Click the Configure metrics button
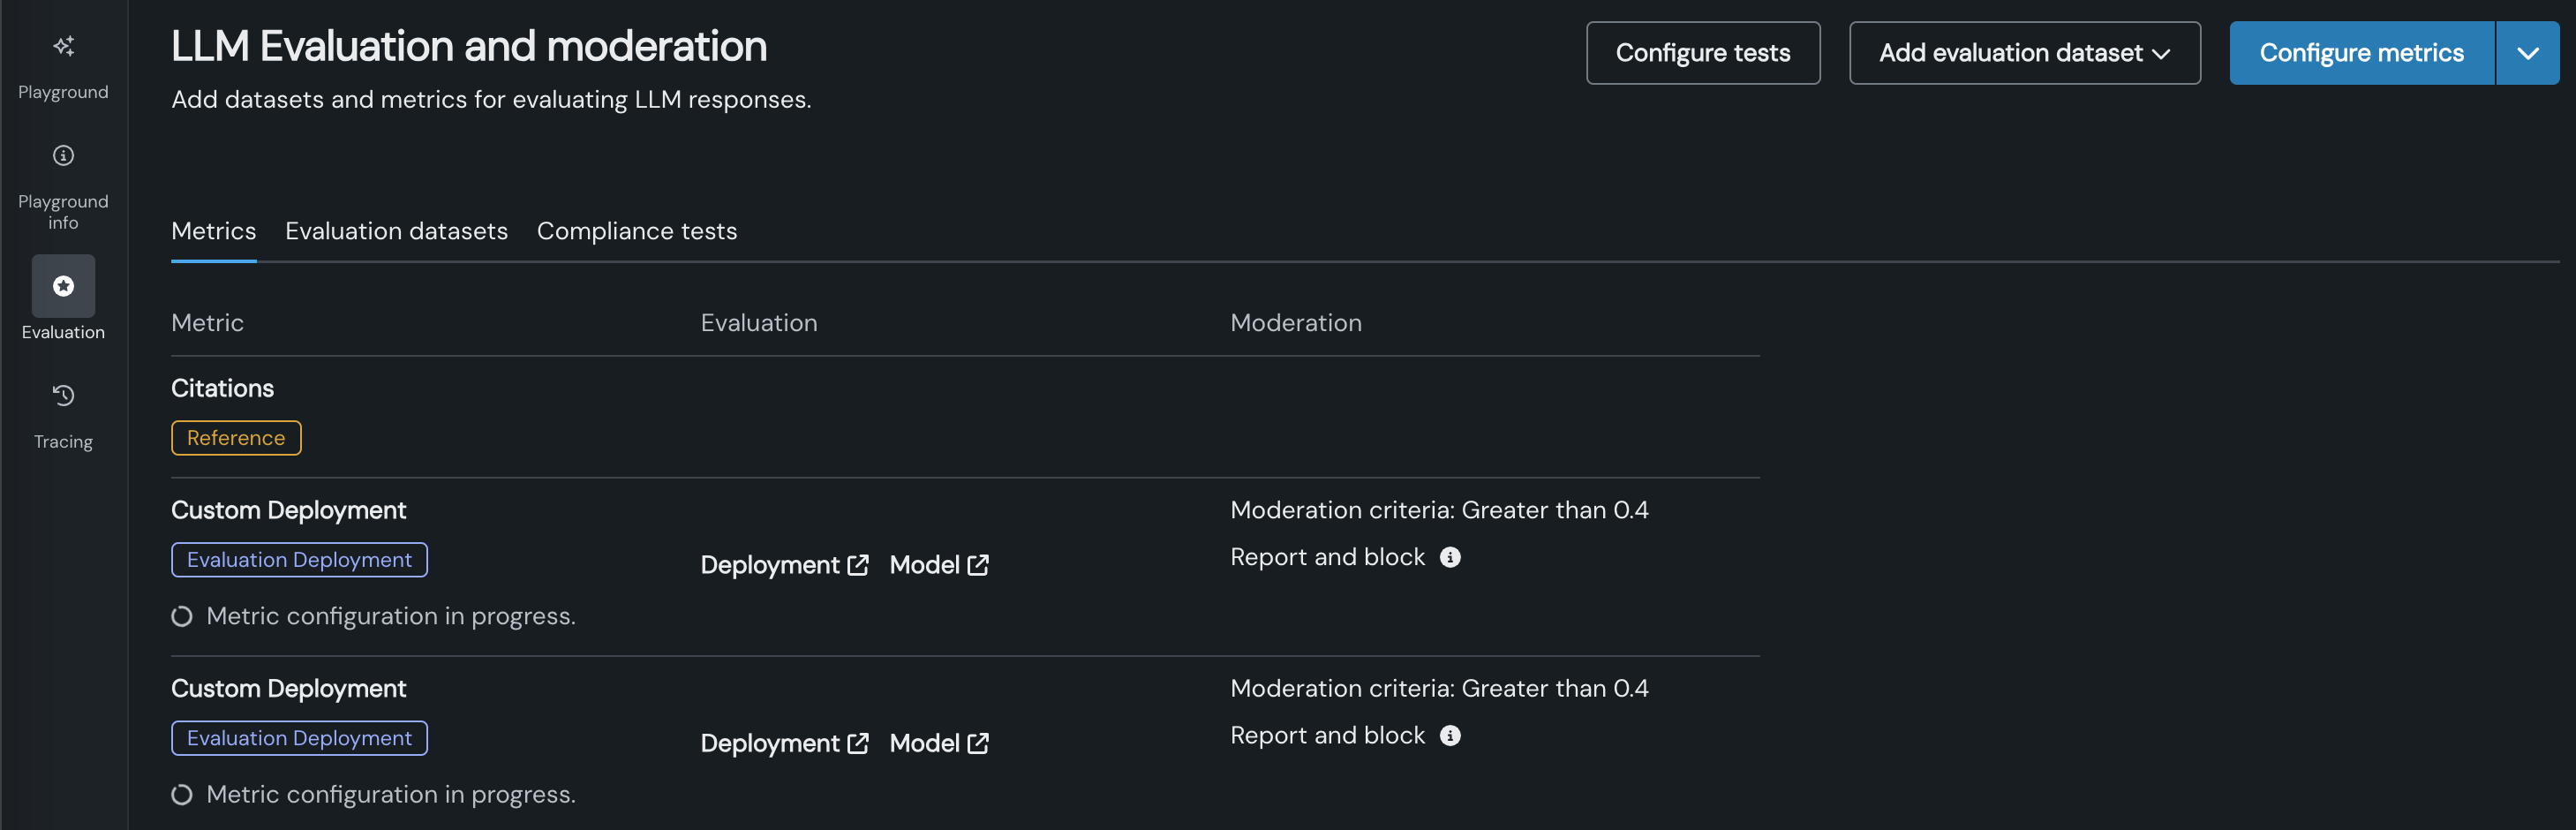Viewport: 2576px width, 830px height. point(2361,53)
